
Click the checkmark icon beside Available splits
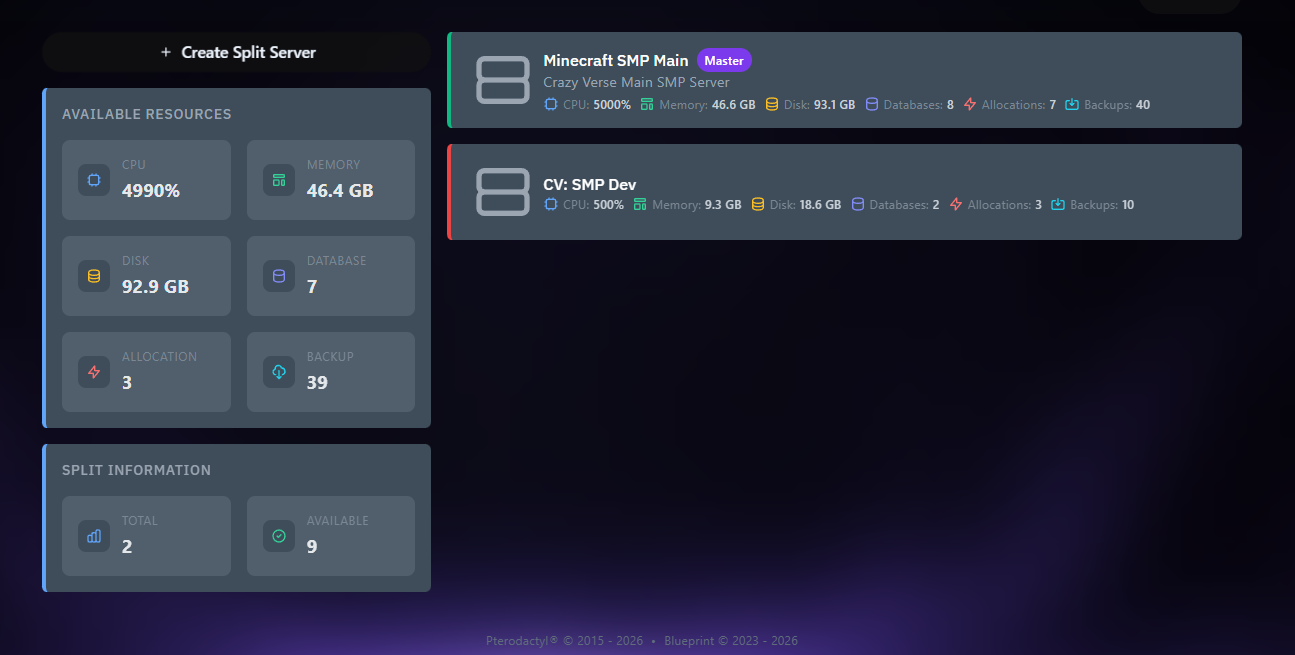(x=279, y=536)
